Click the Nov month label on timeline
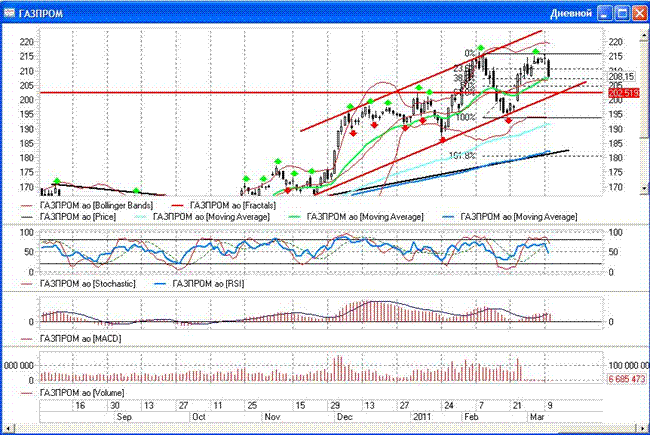Screen dimensions: 650x435 pos(272,417)
